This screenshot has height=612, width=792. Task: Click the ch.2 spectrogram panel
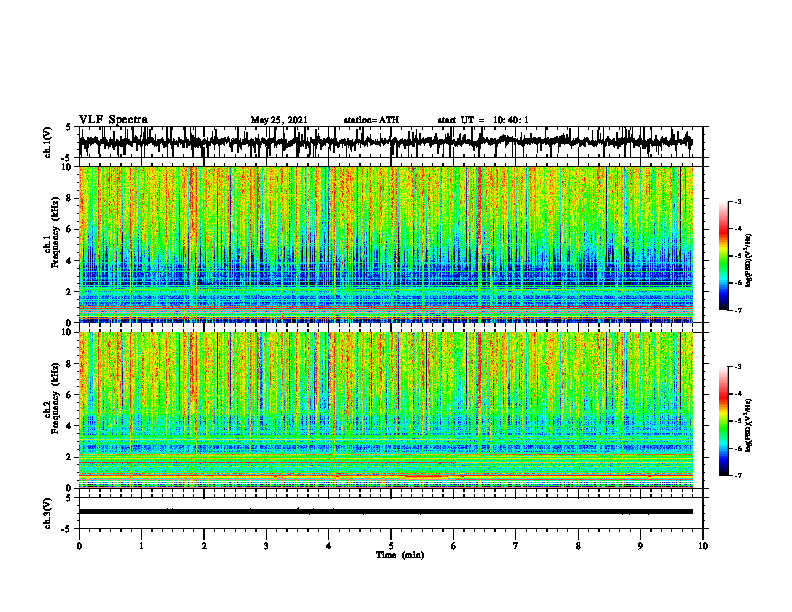386,410
